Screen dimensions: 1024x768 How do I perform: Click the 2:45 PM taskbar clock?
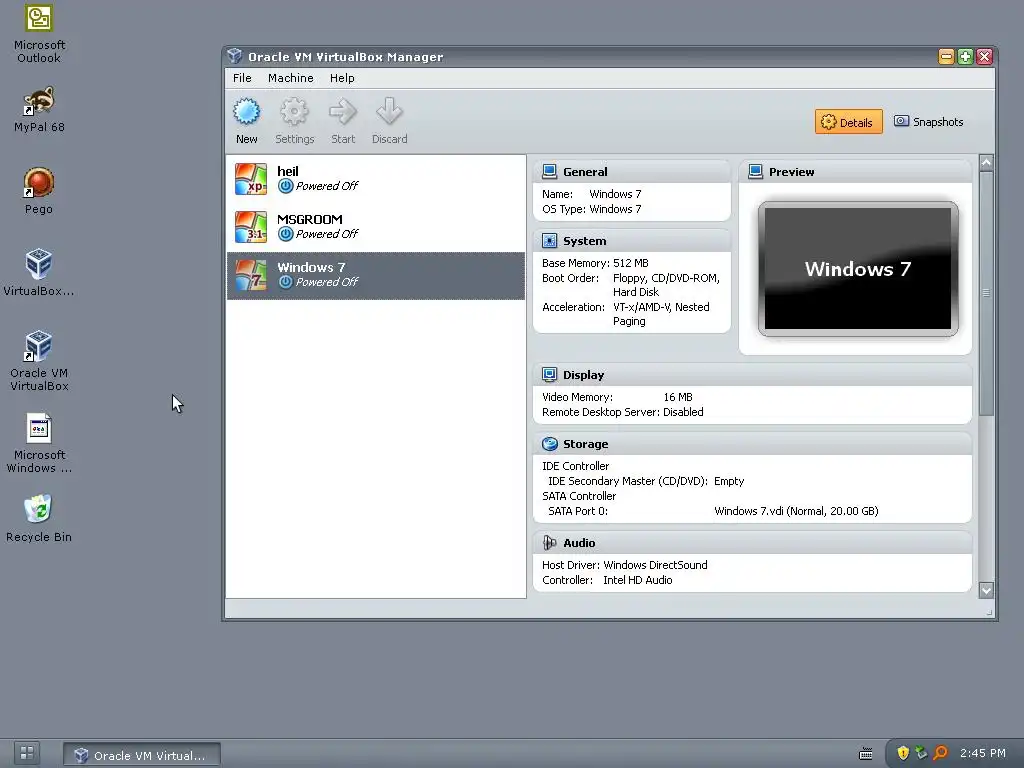point(982,753)
